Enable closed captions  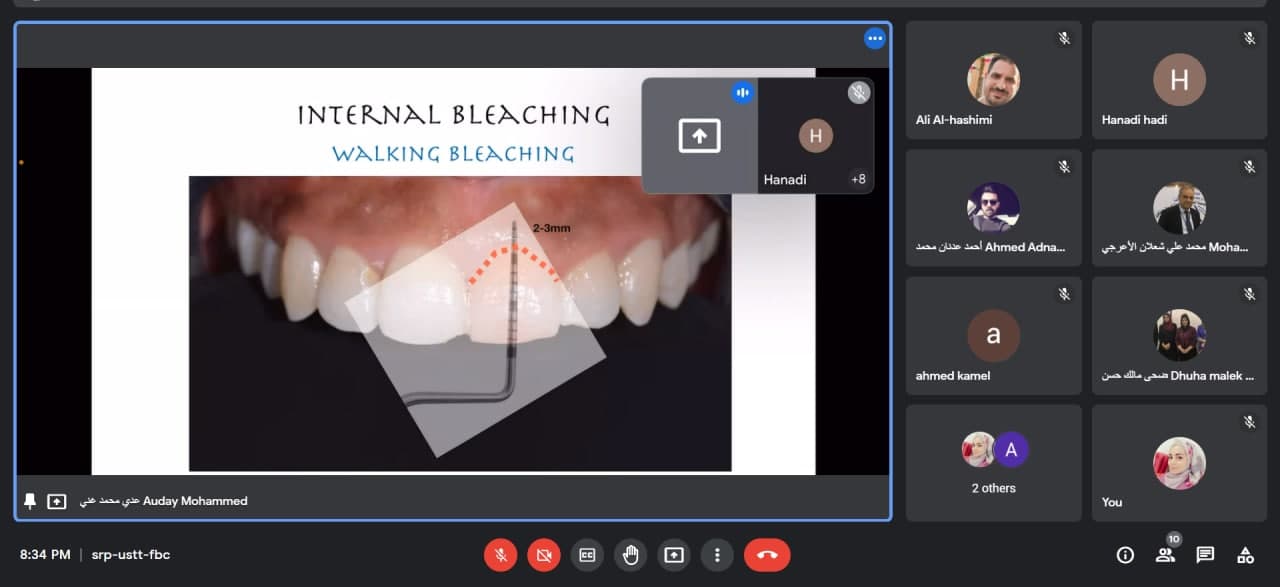(587, 554)
